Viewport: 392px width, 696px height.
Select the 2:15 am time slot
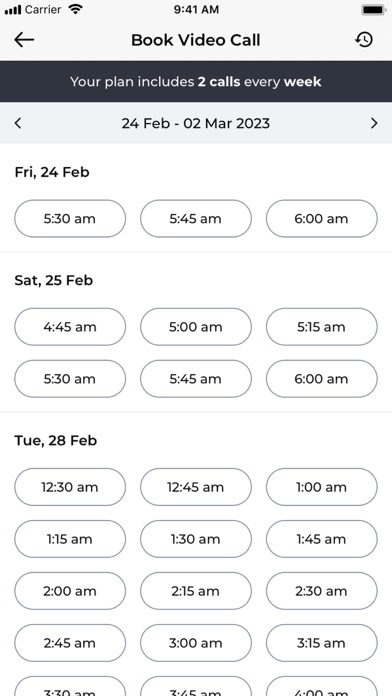tap(196, 591)
